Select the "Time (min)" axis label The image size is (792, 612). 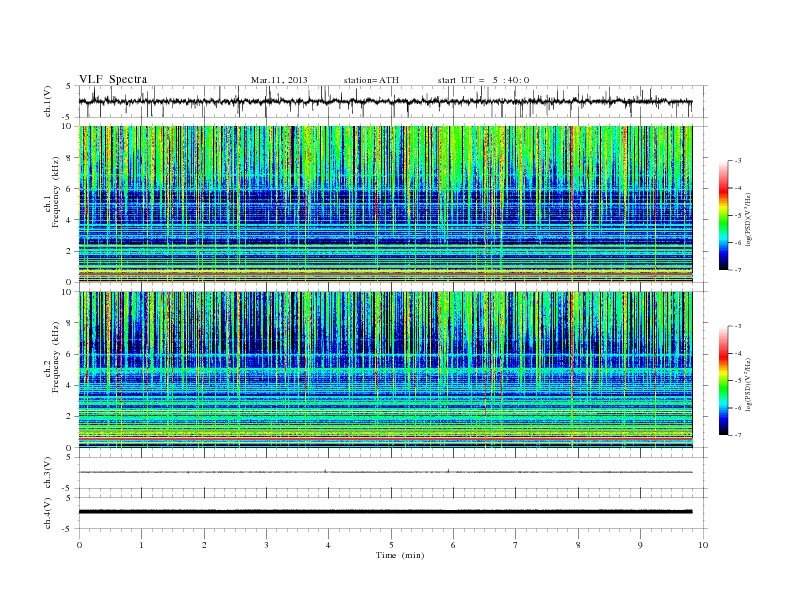click(400, 555)
